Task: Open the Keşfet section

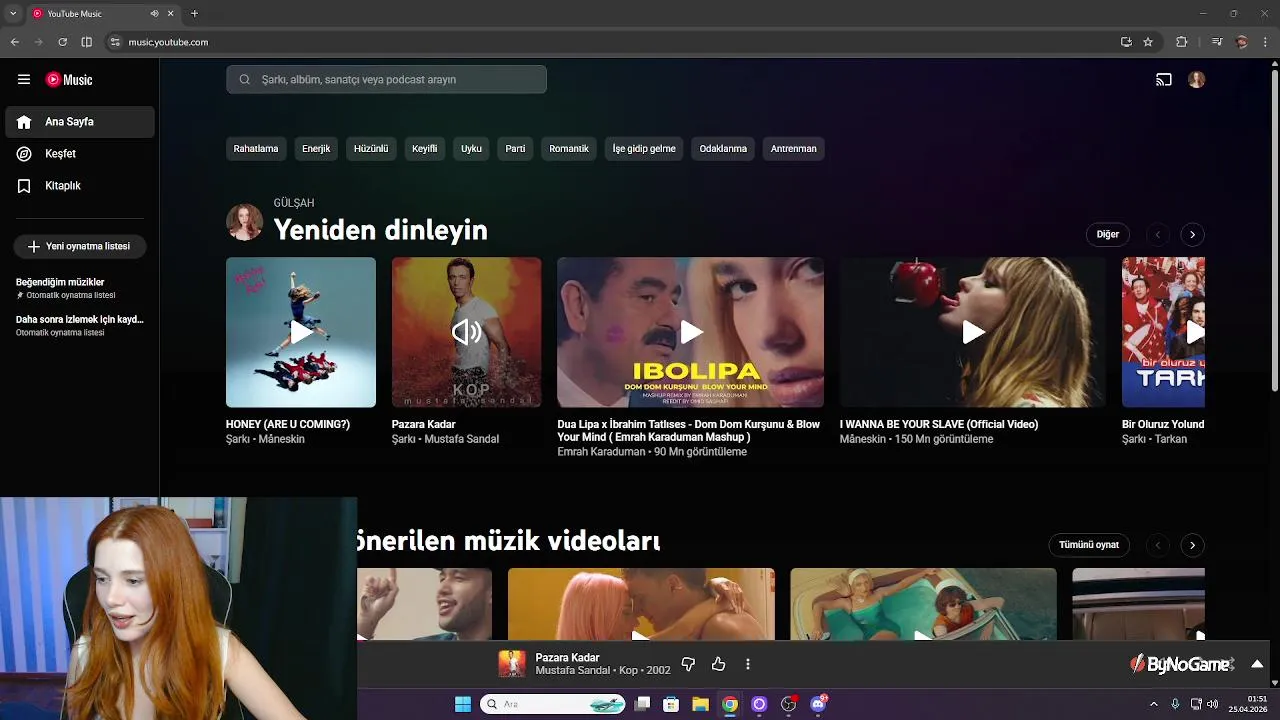Action: [x=80, y=154]
